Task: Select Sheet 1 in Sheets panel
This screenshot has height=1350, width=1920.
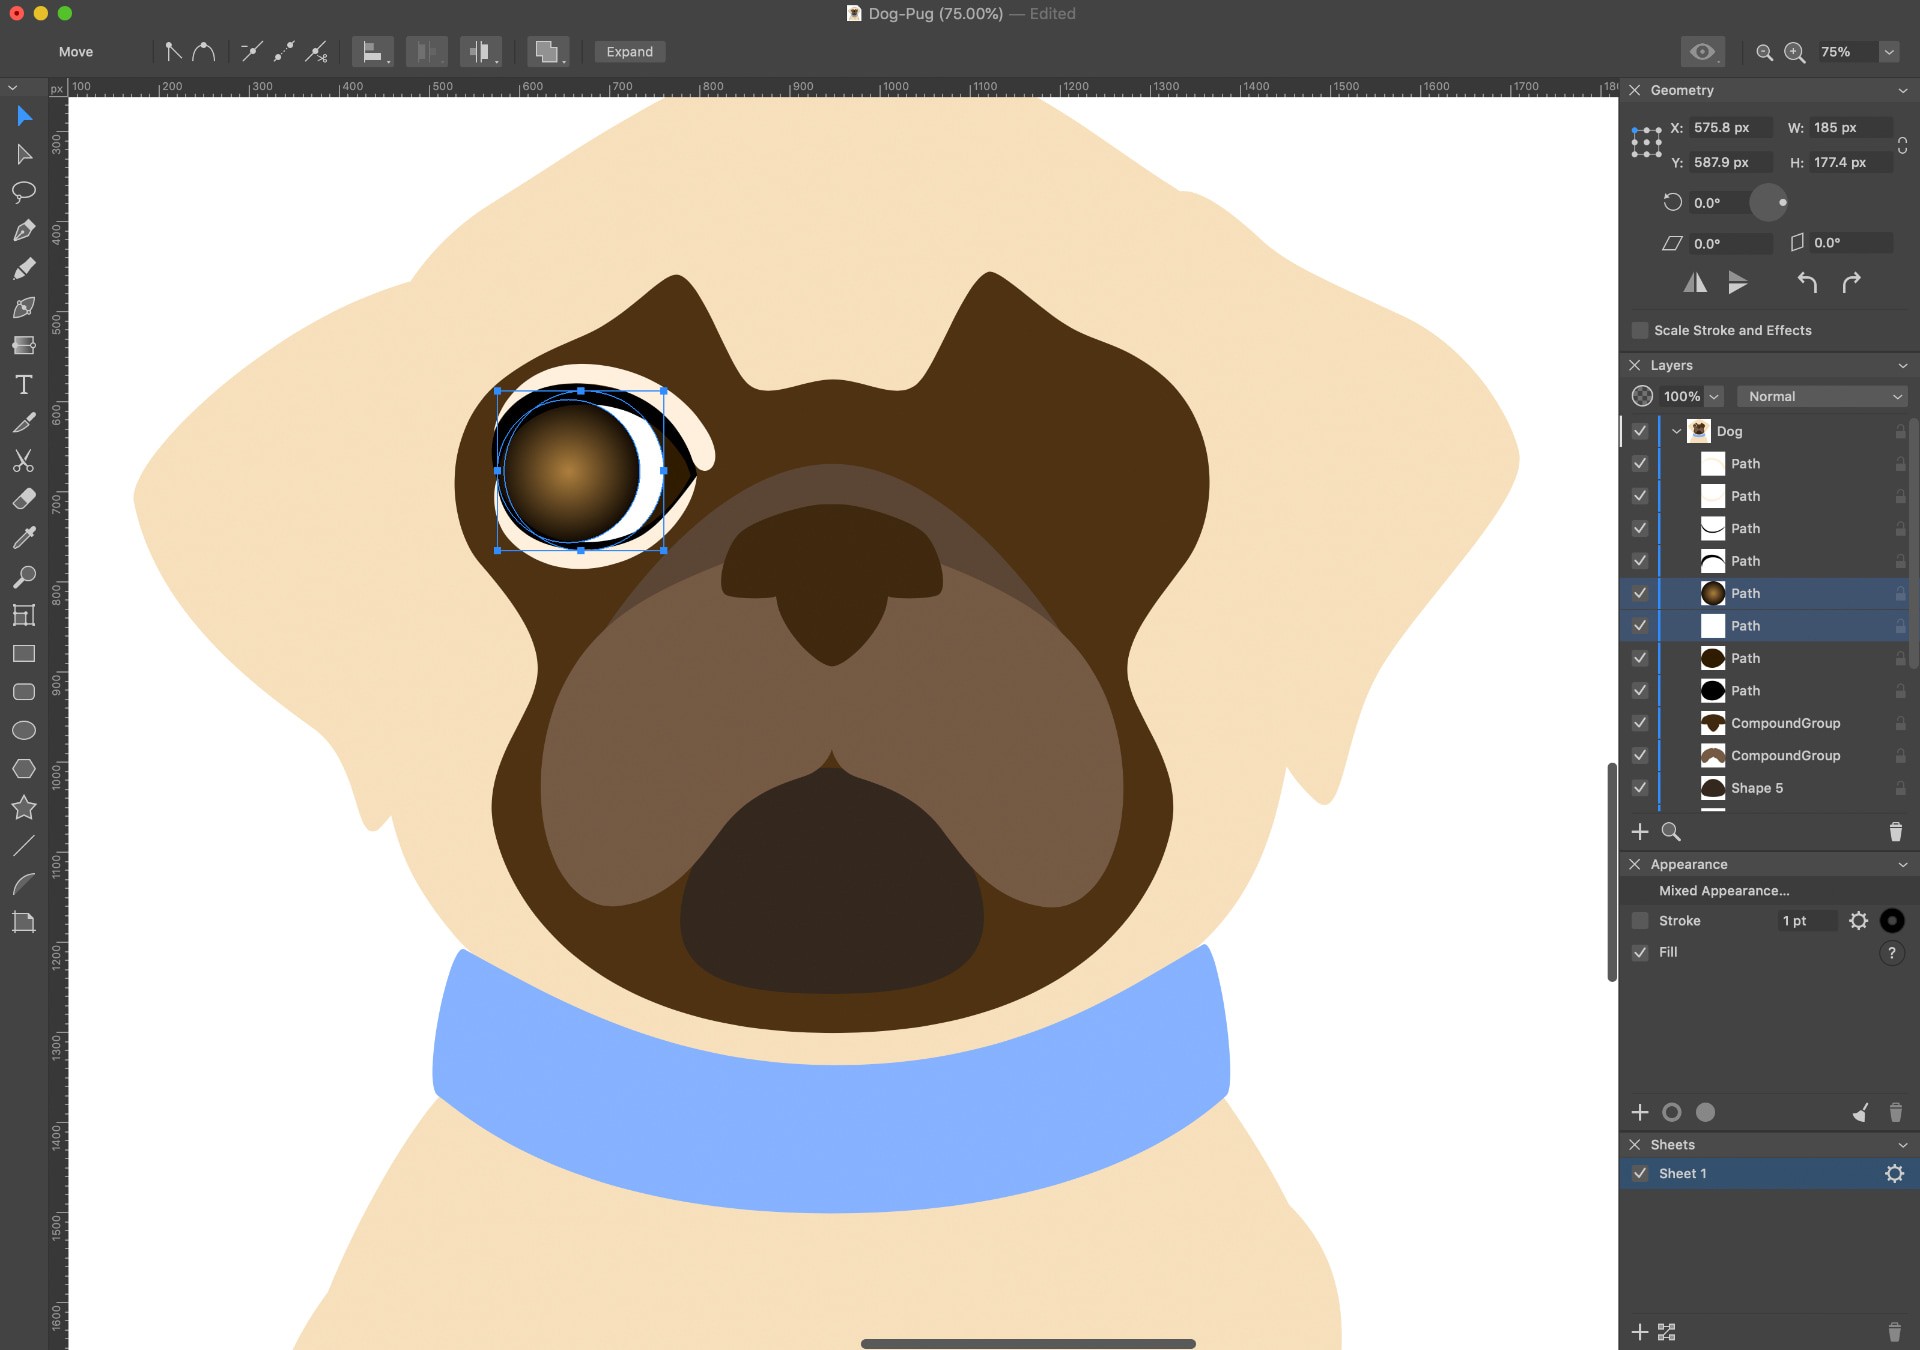Action: point(1683,1174)
